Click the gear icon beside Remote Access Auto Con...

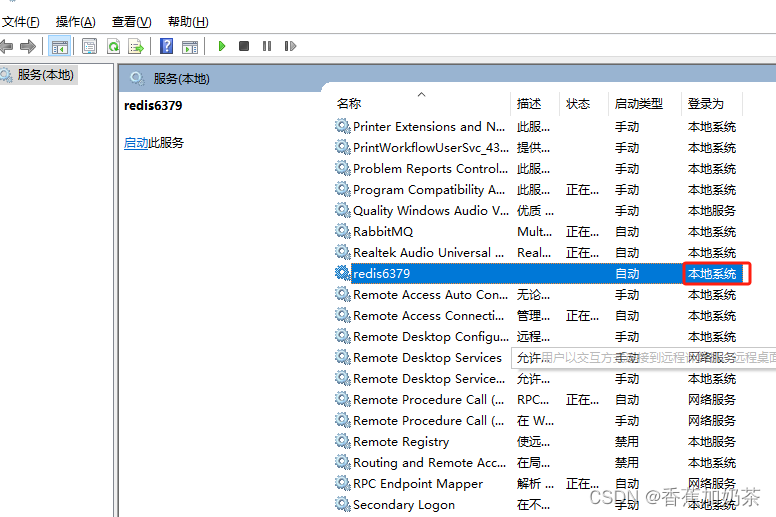coord(342,294)
